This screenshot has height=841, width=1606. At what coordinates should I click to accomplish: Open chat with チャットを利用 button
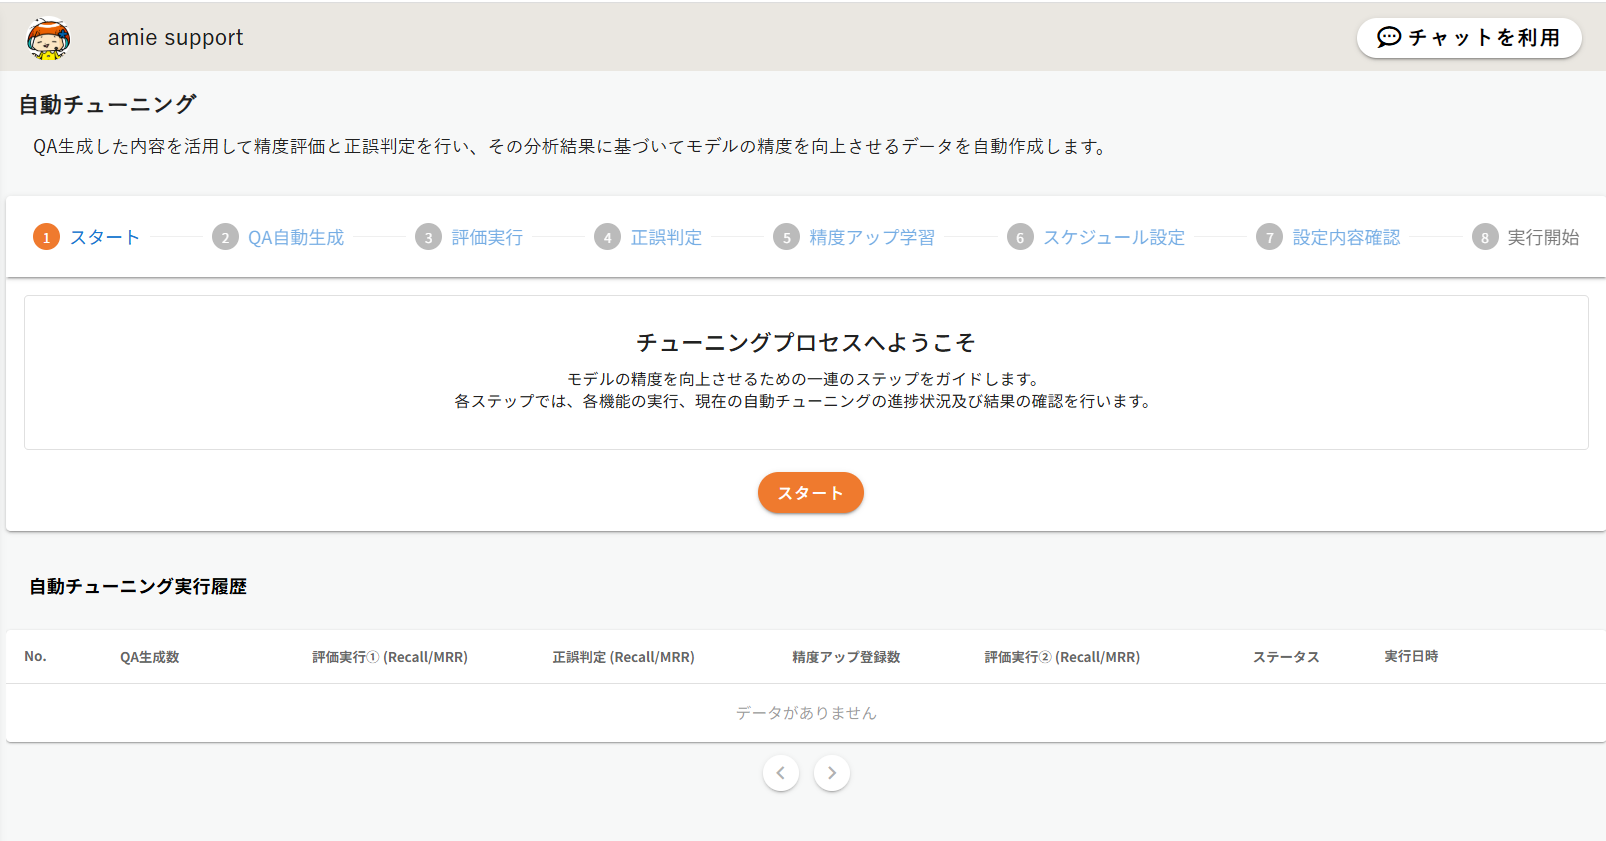click(x=1468, y=38)
